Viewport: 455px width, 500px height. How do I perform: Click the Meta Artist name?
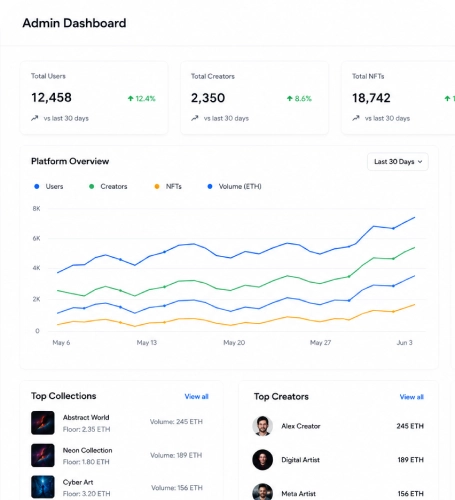pyautogui.click(x=298, y=494)
